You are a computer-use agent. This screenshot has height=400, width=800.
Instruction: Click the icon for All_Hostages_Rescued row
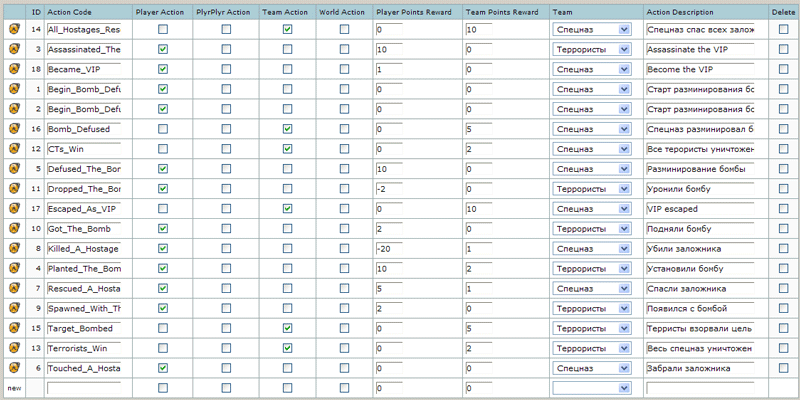[14, 30]
